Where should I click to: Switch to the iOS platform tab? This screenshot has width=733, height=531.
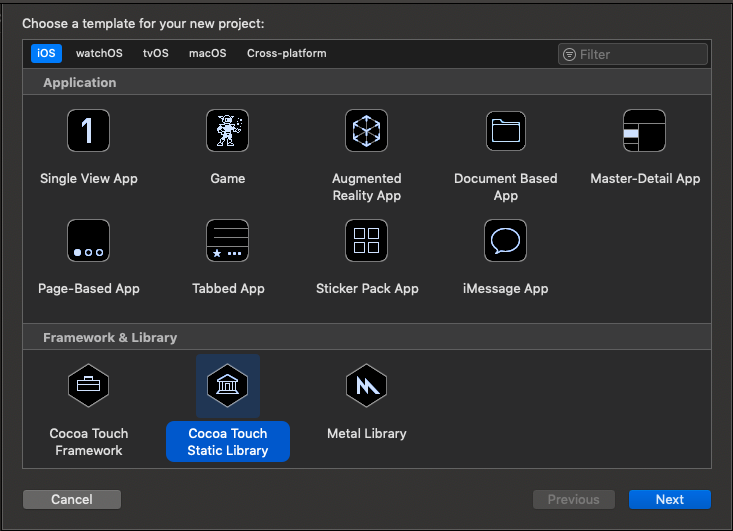pyautogui.click(x=46, y=53)
